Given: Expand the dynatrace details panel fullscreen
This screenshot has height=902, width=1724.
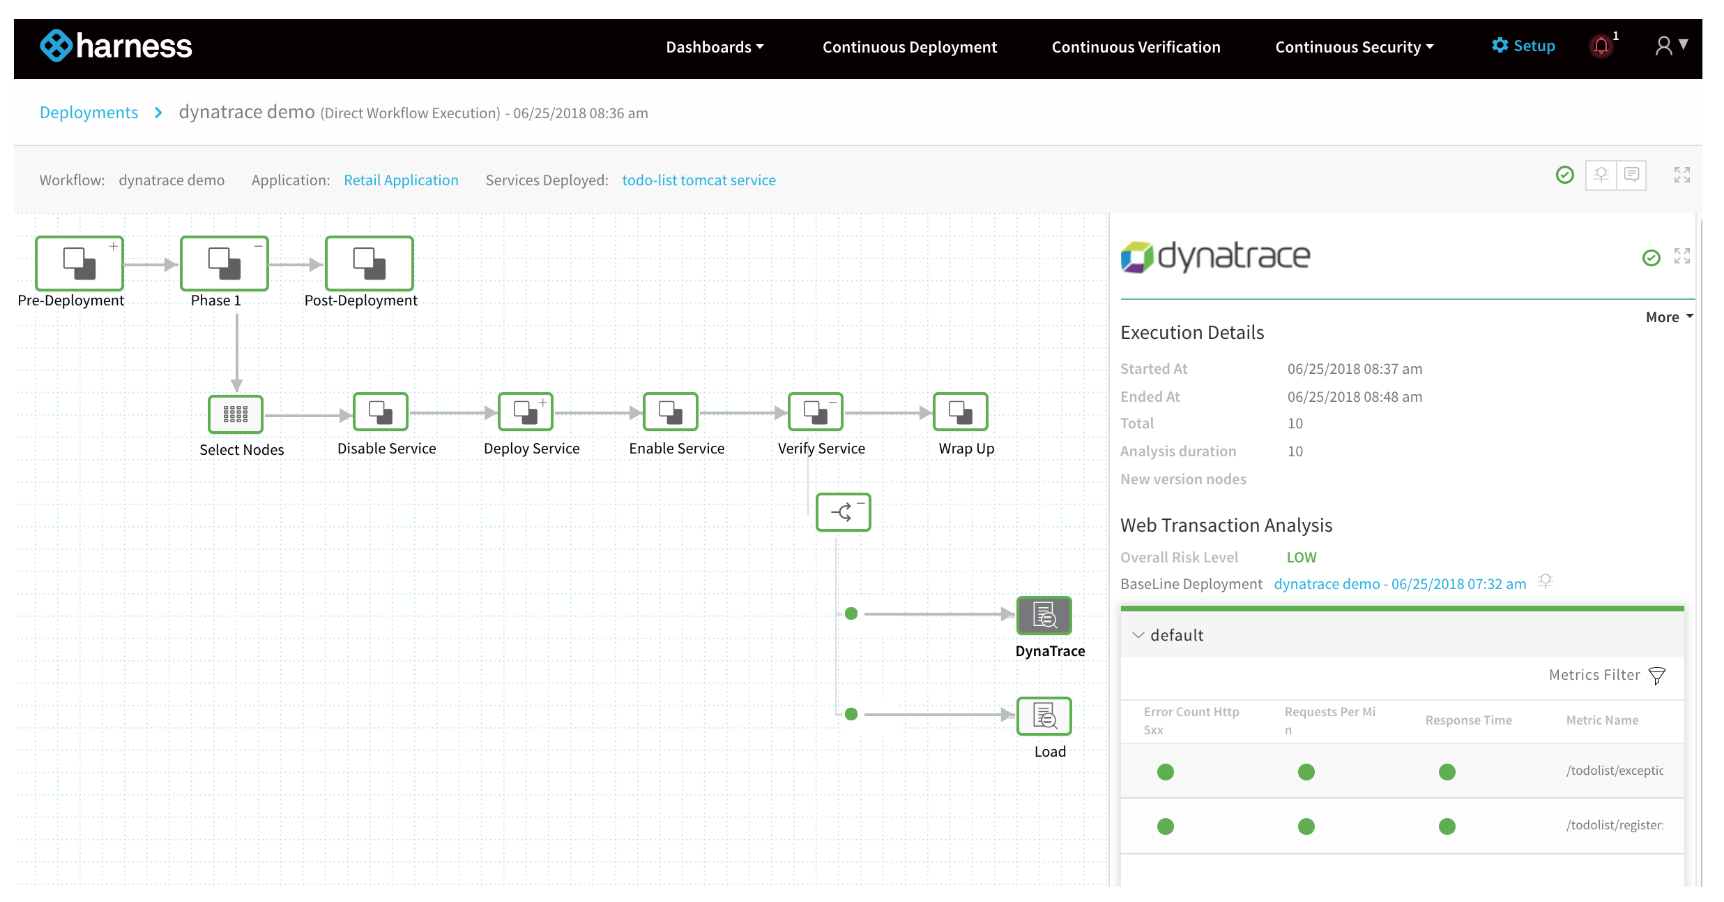Looking at the screenshot, I should (x=1682, y=256).
